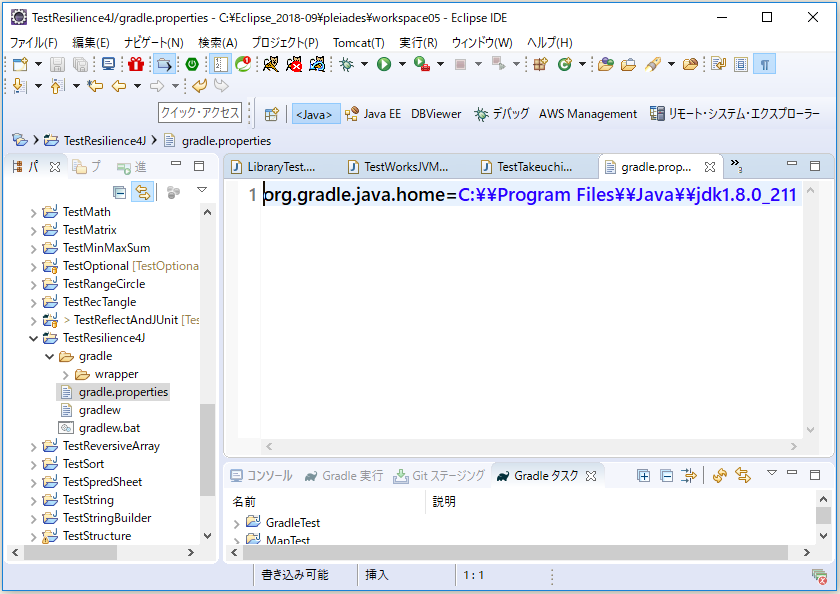Toggle the Block Selection mode button
840x594 pixels.
pos(741,64)
